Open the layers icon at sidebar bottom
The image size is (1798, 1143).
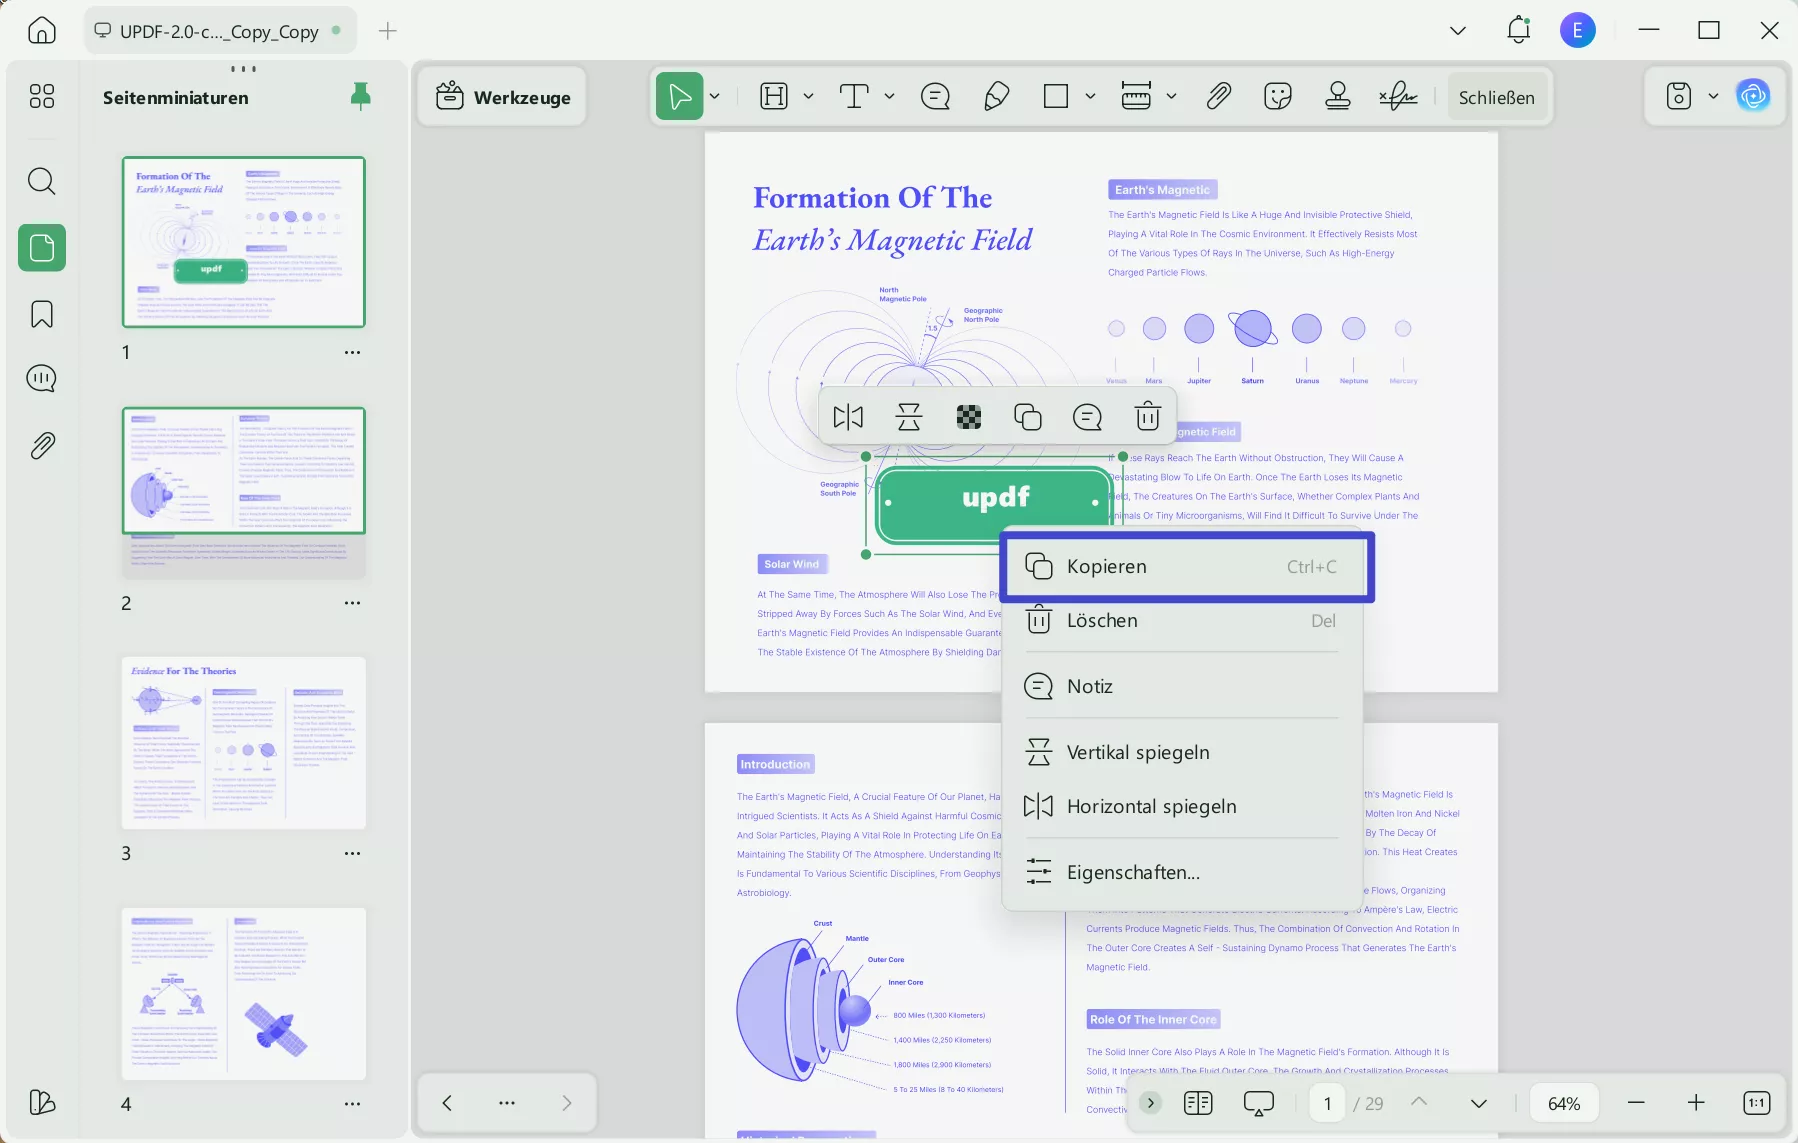(x=42, y=1102)
